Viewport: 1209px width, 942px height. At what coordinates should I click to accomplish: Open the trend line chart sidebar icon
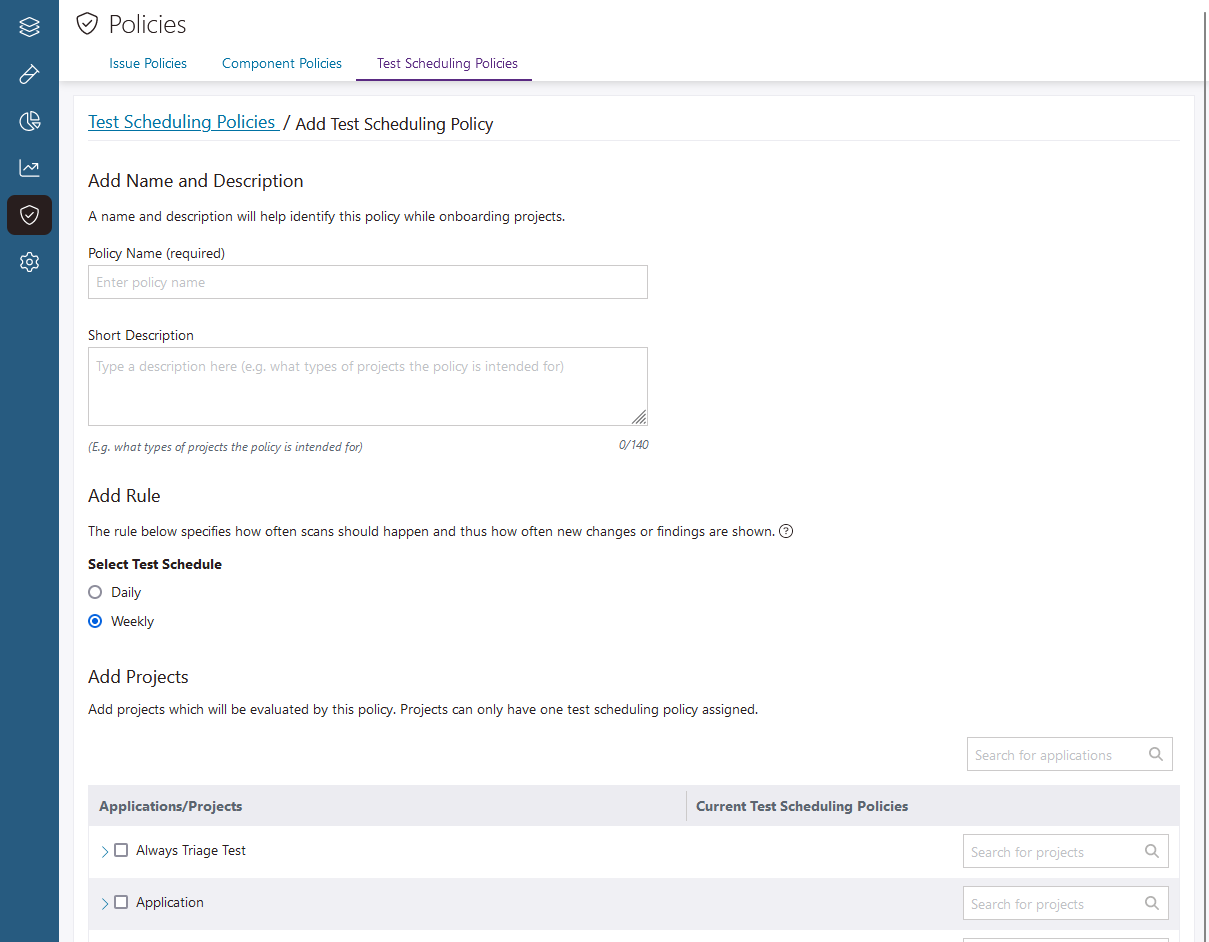(x=29, y=168)
